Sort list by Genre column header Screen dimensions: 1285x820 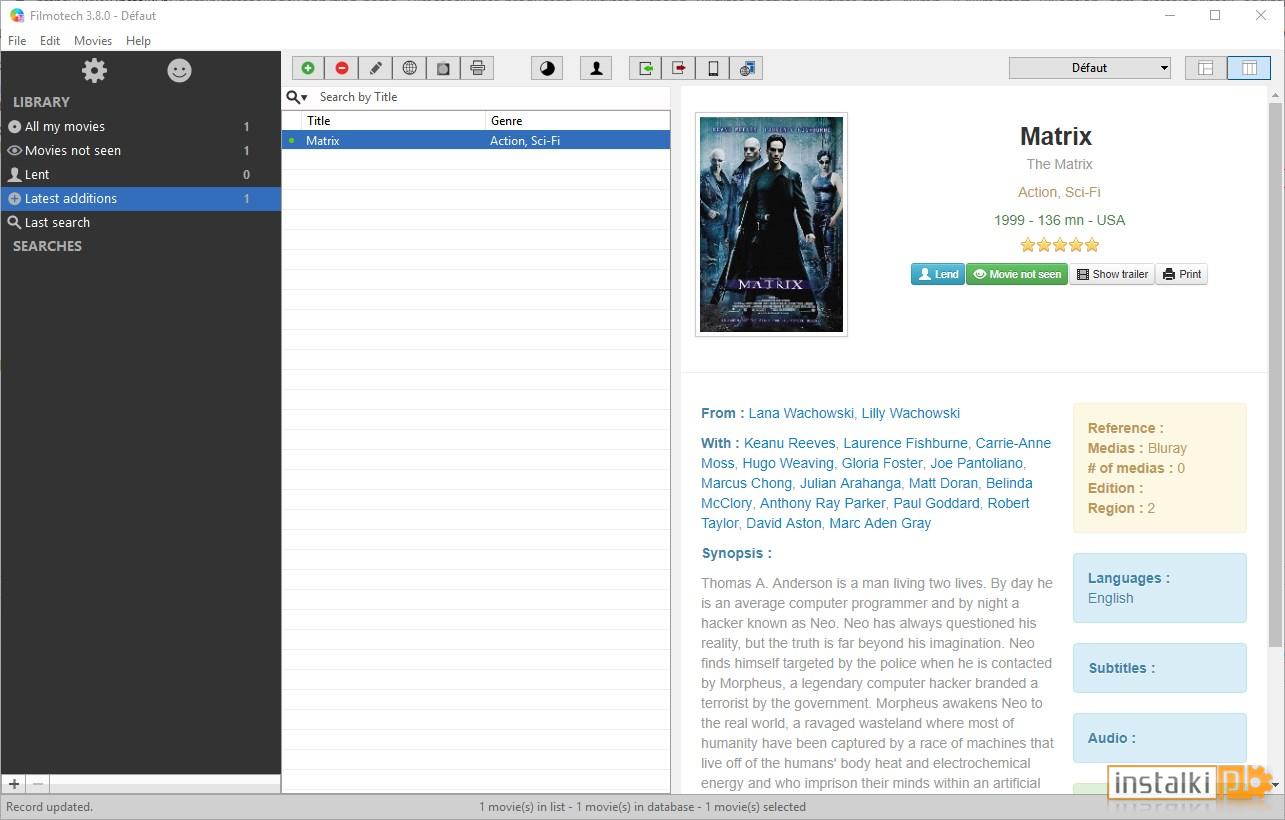578,120
